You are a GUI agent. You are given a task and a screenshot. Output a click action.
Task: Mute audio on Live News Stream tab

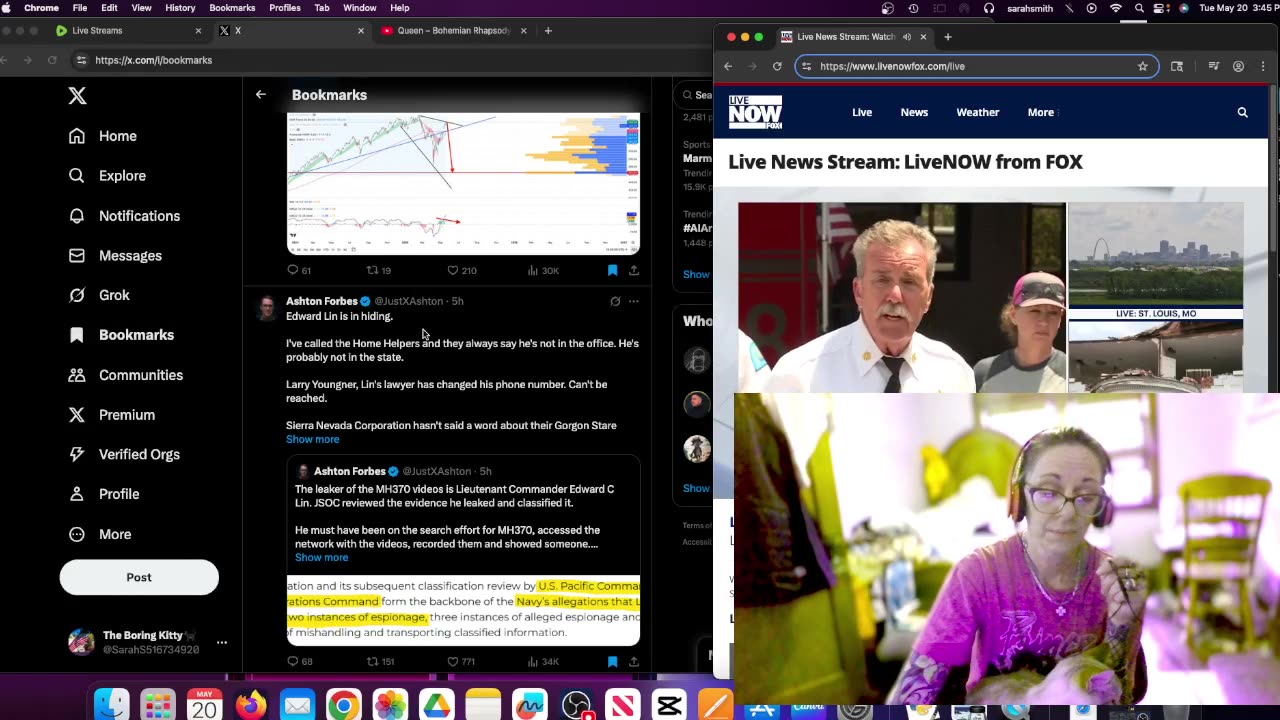(906, 37)
